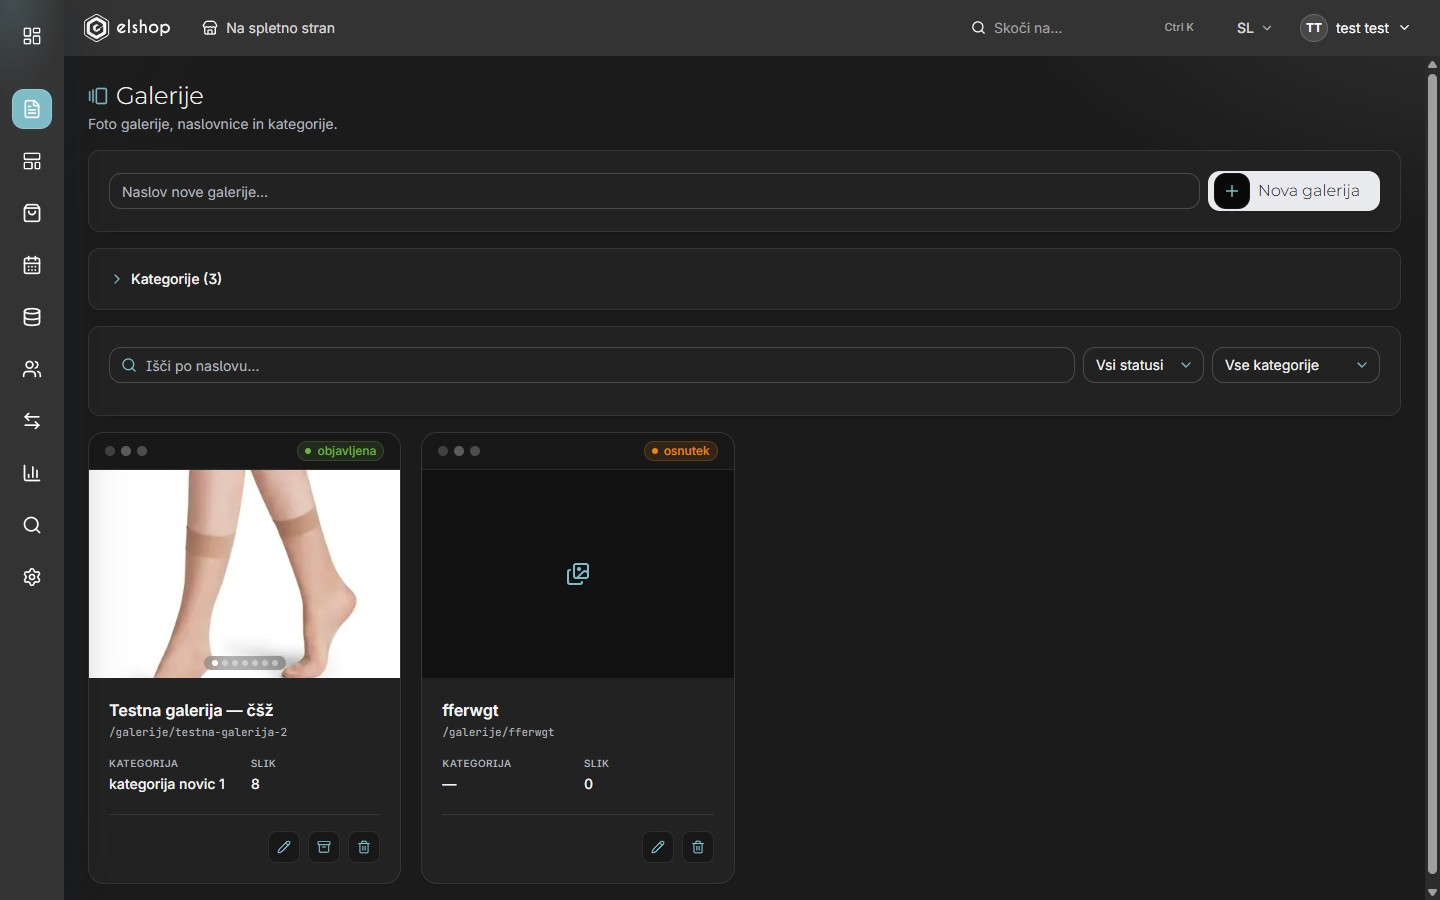Click the socks image thumbnail
Viewport: 1440px width, 900px height.
click(244, 574)
